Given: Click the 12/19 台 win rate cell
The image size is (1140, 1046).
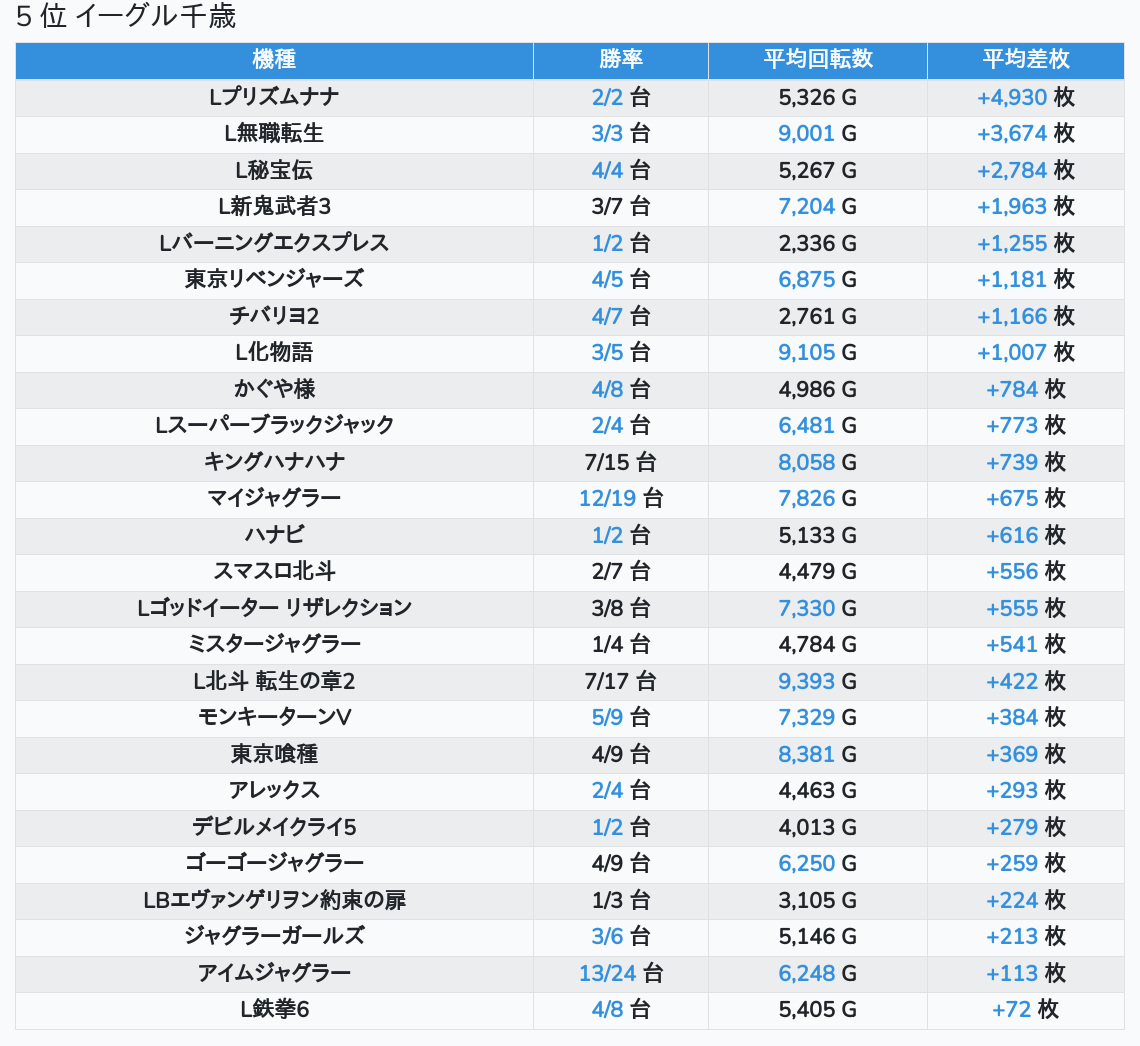Looking at the screenshot, I should [x=620, y=498].
